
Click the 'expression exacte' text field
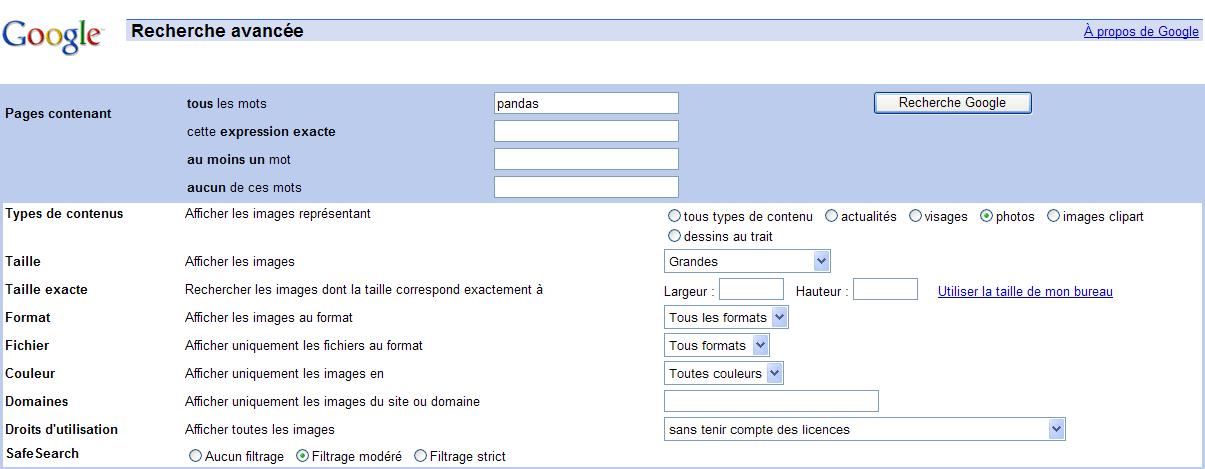tap(586, 131)
